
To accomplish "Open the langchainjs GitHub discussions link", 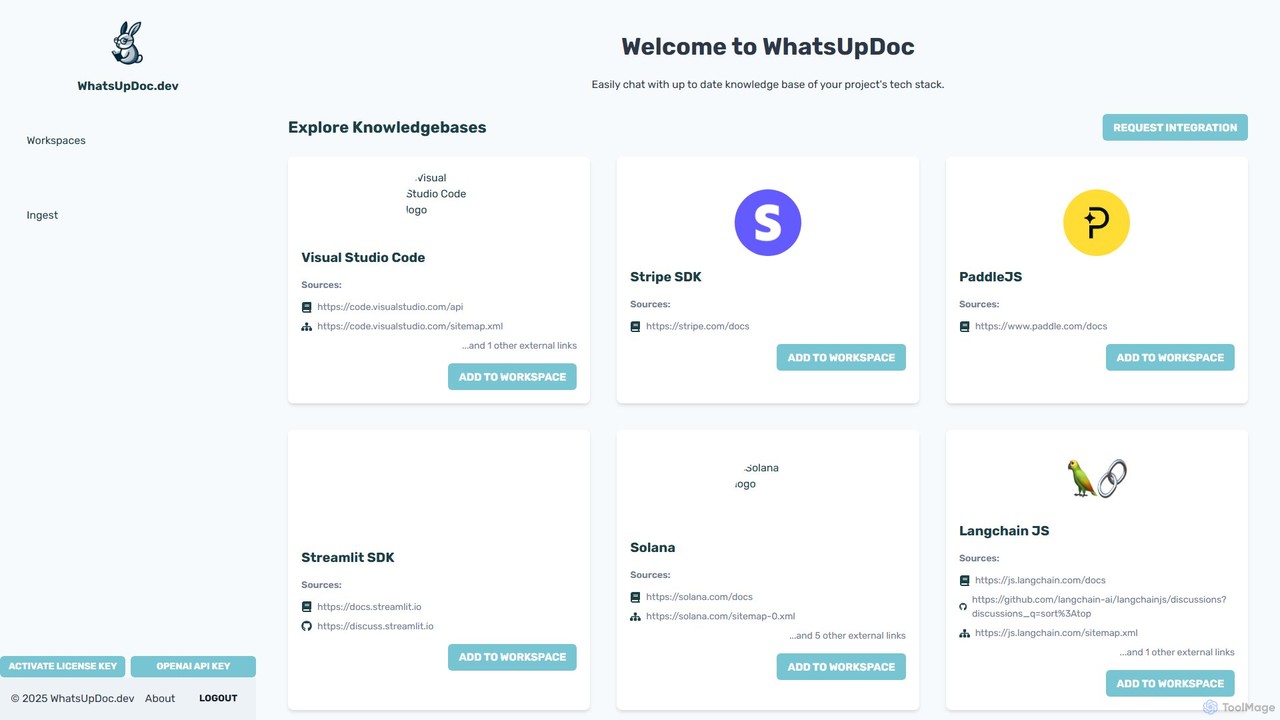I will click(x=1099, y=606).
